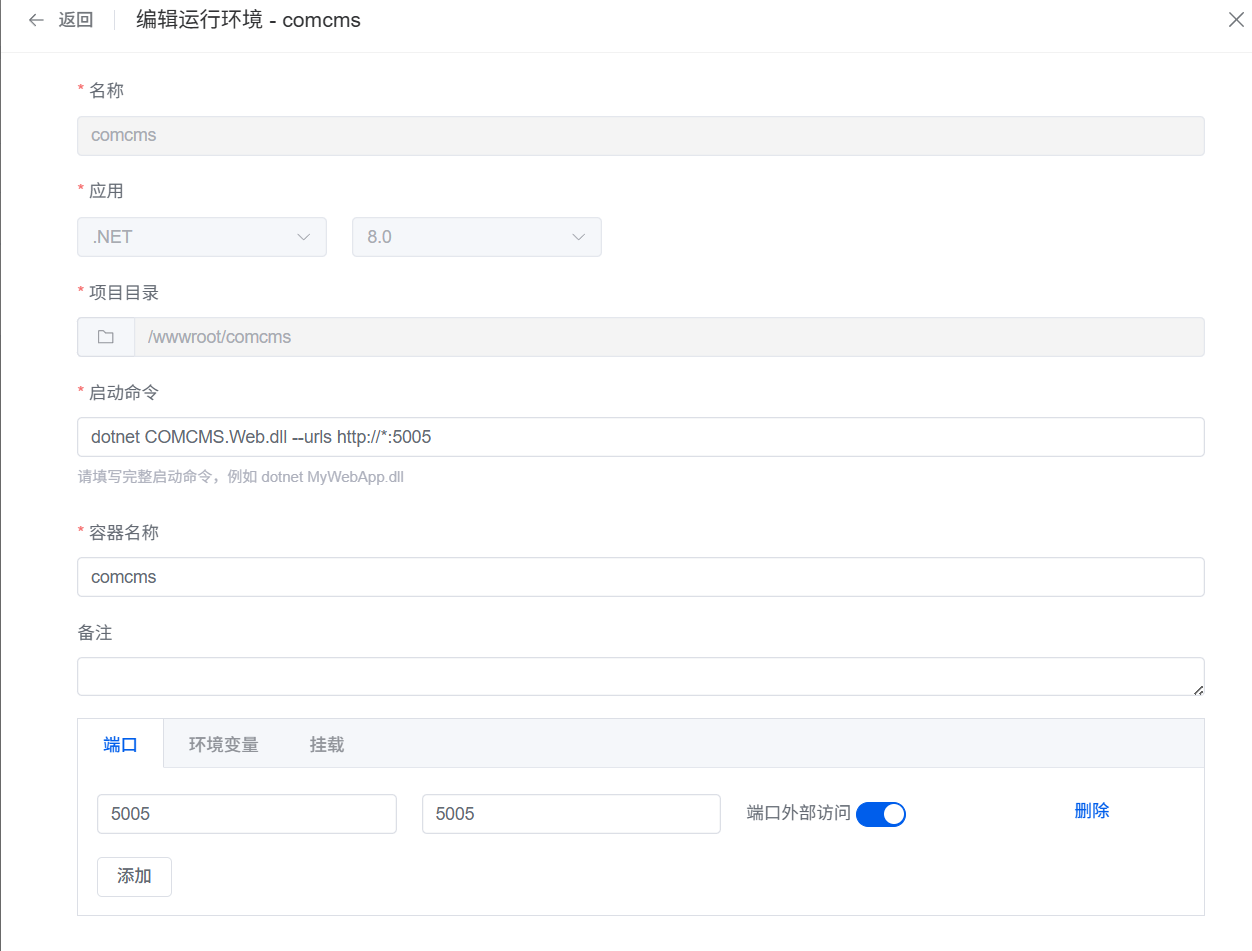
Task: Click the /wwwroot/comcms directory field
Action: pyautogui.click(x=669, y=337)
